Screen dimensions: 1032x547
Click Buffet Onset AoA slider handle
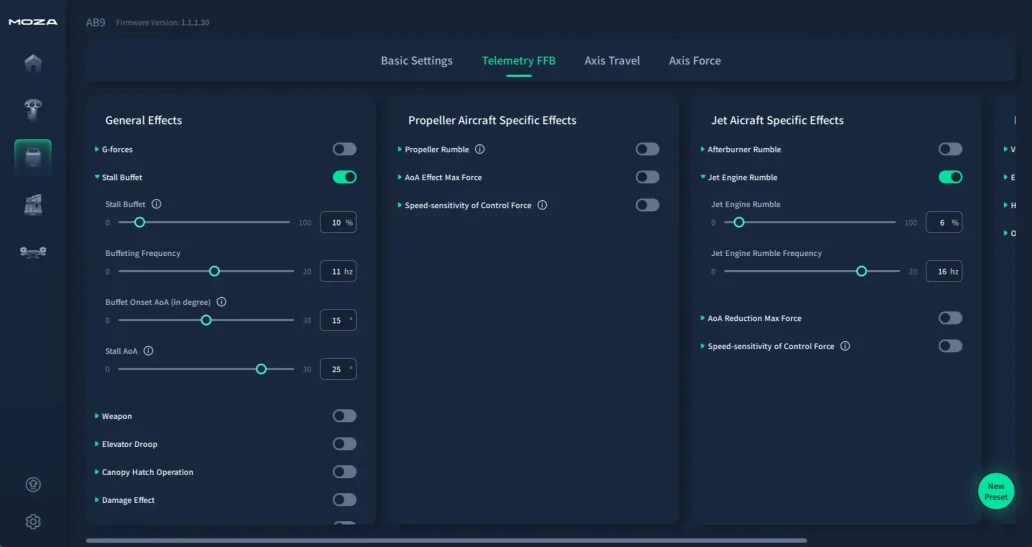tap(206, 321)
